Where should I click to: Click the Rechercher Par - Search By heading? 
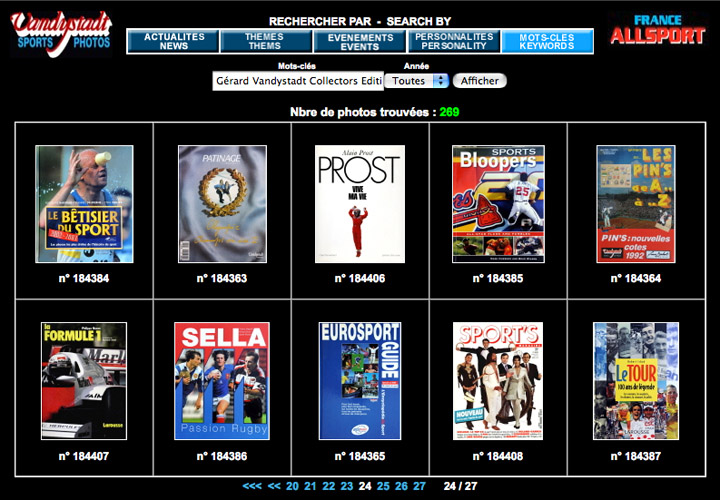point(360,21)
